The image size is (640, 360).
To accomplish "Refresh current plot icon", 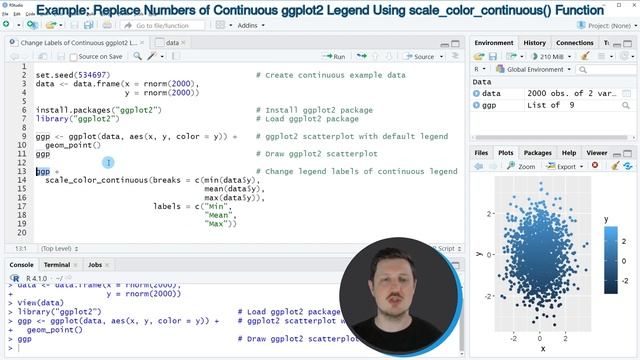I will tap(628, 166).
